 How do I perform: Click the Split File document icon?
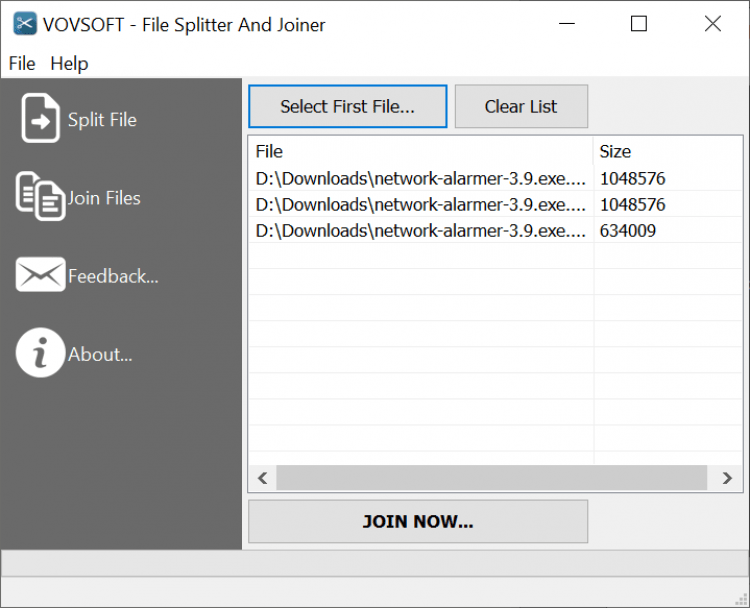click(x=40, y=119)
